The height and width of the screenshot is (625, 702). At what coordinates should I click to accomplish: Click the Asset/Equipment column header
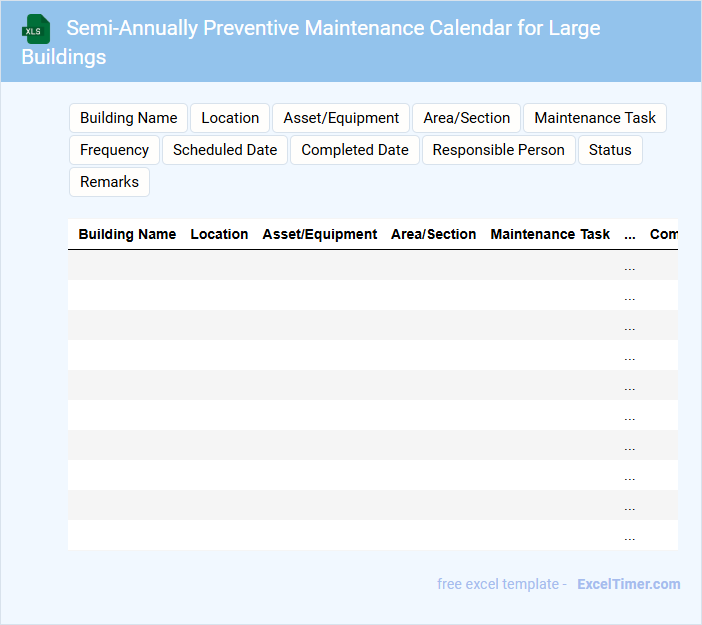pyautogui.click(x=320, y=234)
